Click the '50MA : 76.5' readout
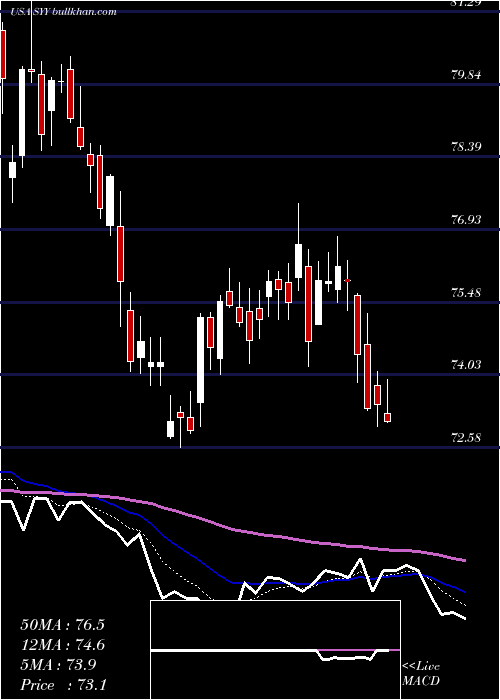The height and width of the screenshot is (700, 500). [x=62, y=625]
